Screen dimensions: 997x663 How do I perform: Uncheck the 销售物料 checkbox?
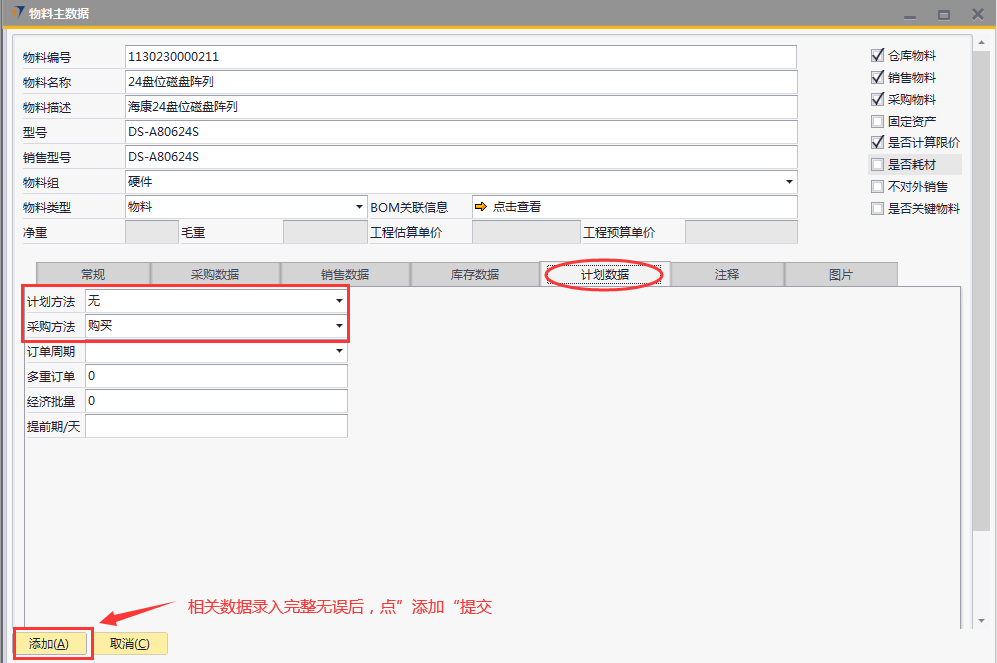[x=877, y=78]
